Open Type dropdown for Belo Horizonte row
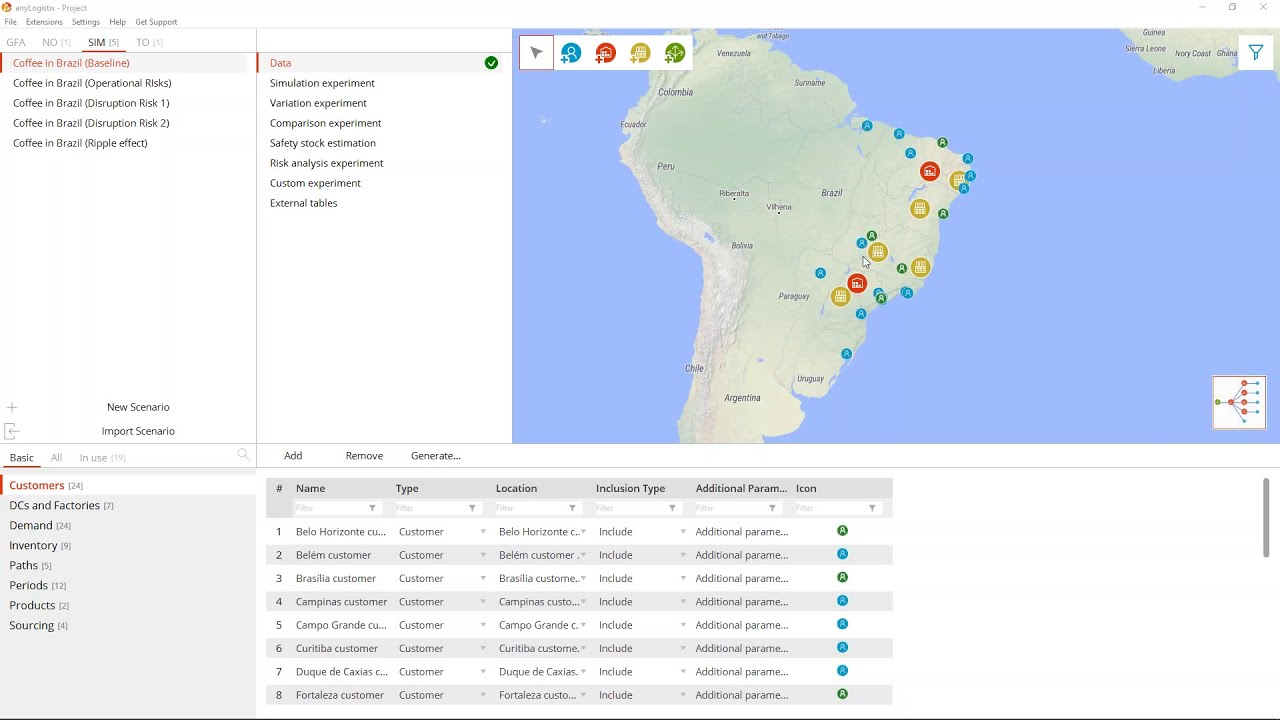Screen dimensions: 1280x720 coord(483,532)
